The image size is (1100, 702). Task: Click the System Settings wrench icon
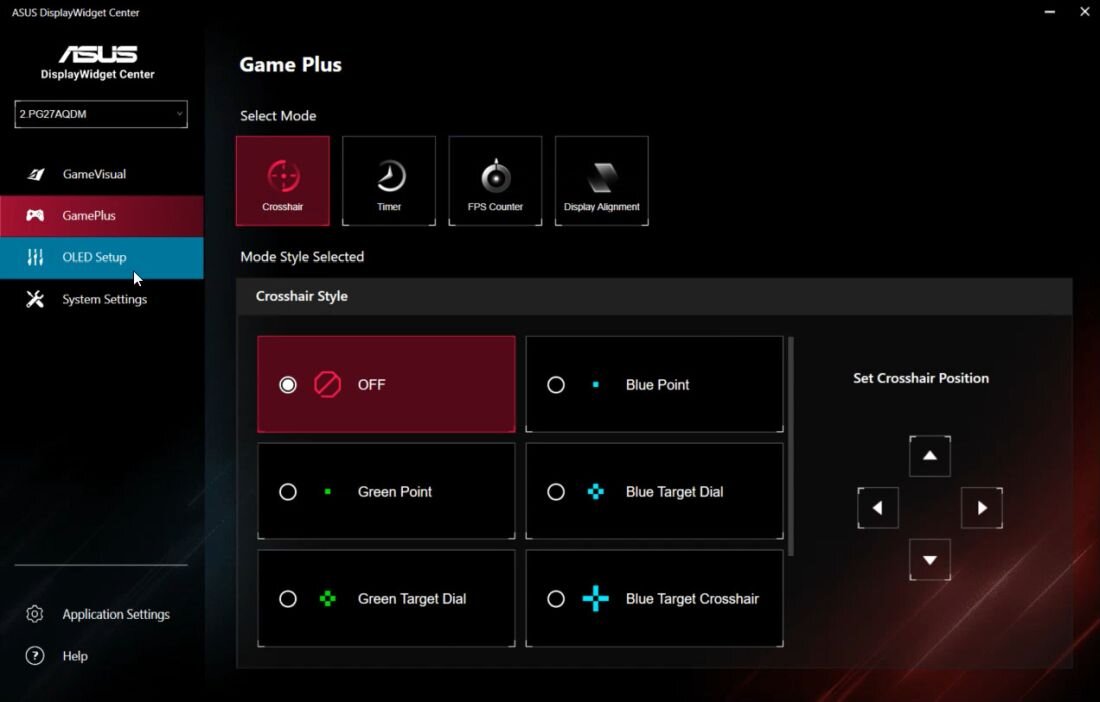[35, 299]
